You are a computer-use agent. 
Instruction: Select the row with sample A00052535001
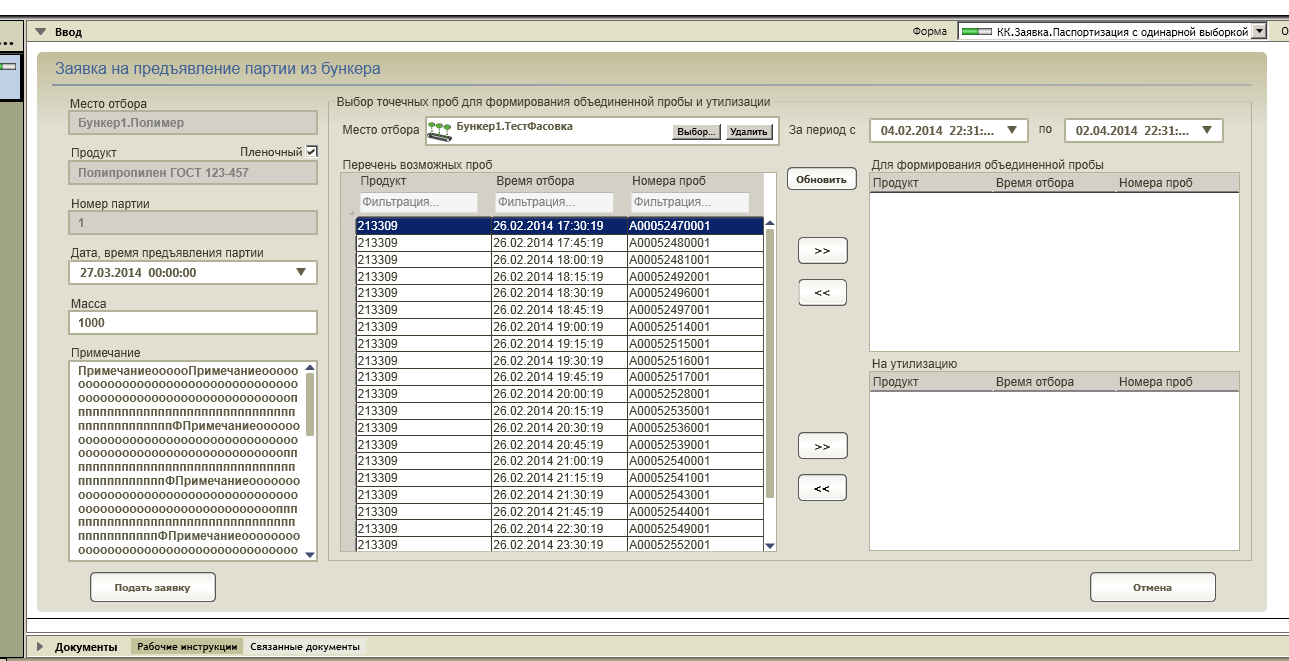(559, 411)
